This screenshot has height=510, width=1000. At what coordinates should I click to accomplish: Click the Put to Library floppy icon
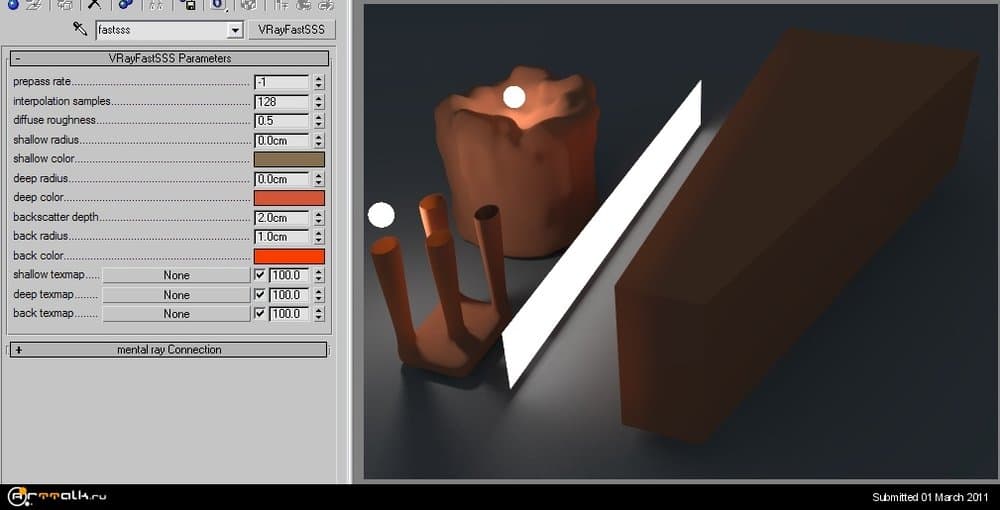(188, 5)
